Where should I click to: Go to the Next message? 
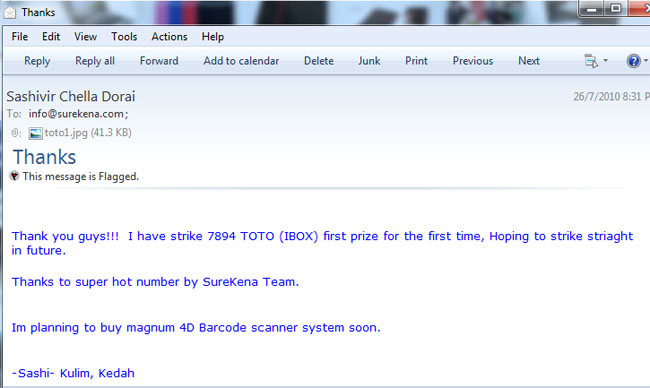point(529,61)
